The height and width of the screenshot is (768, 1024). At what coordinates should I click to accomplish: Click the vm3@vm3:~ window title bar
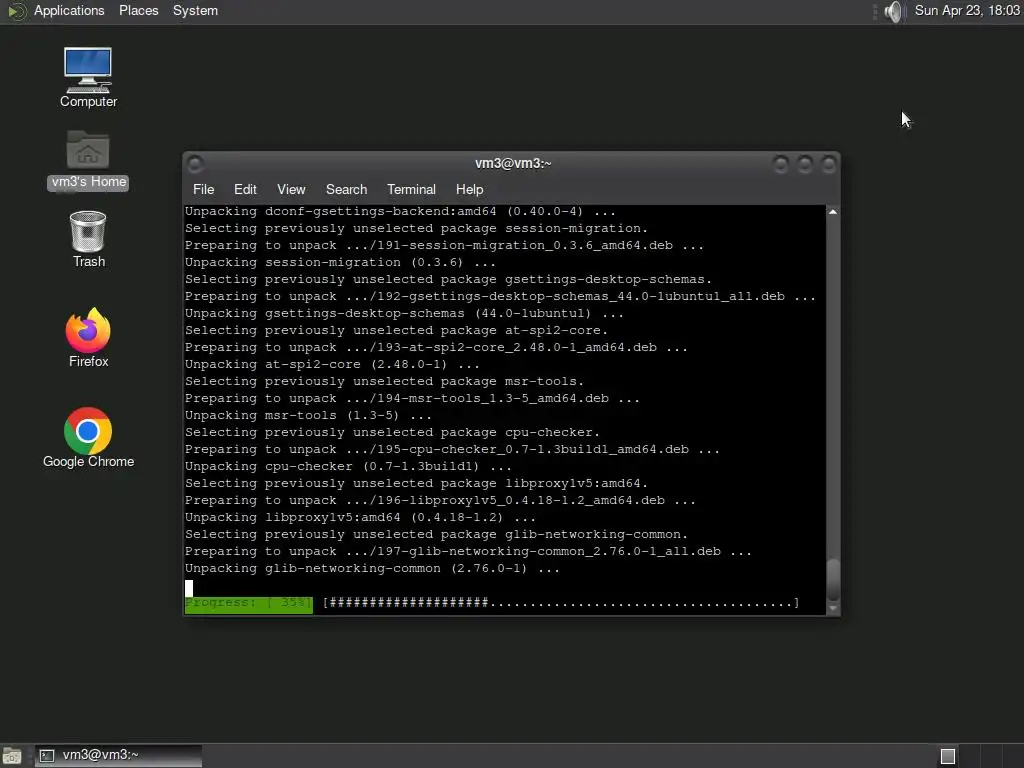pyautogui.click(x=513, y=163)
